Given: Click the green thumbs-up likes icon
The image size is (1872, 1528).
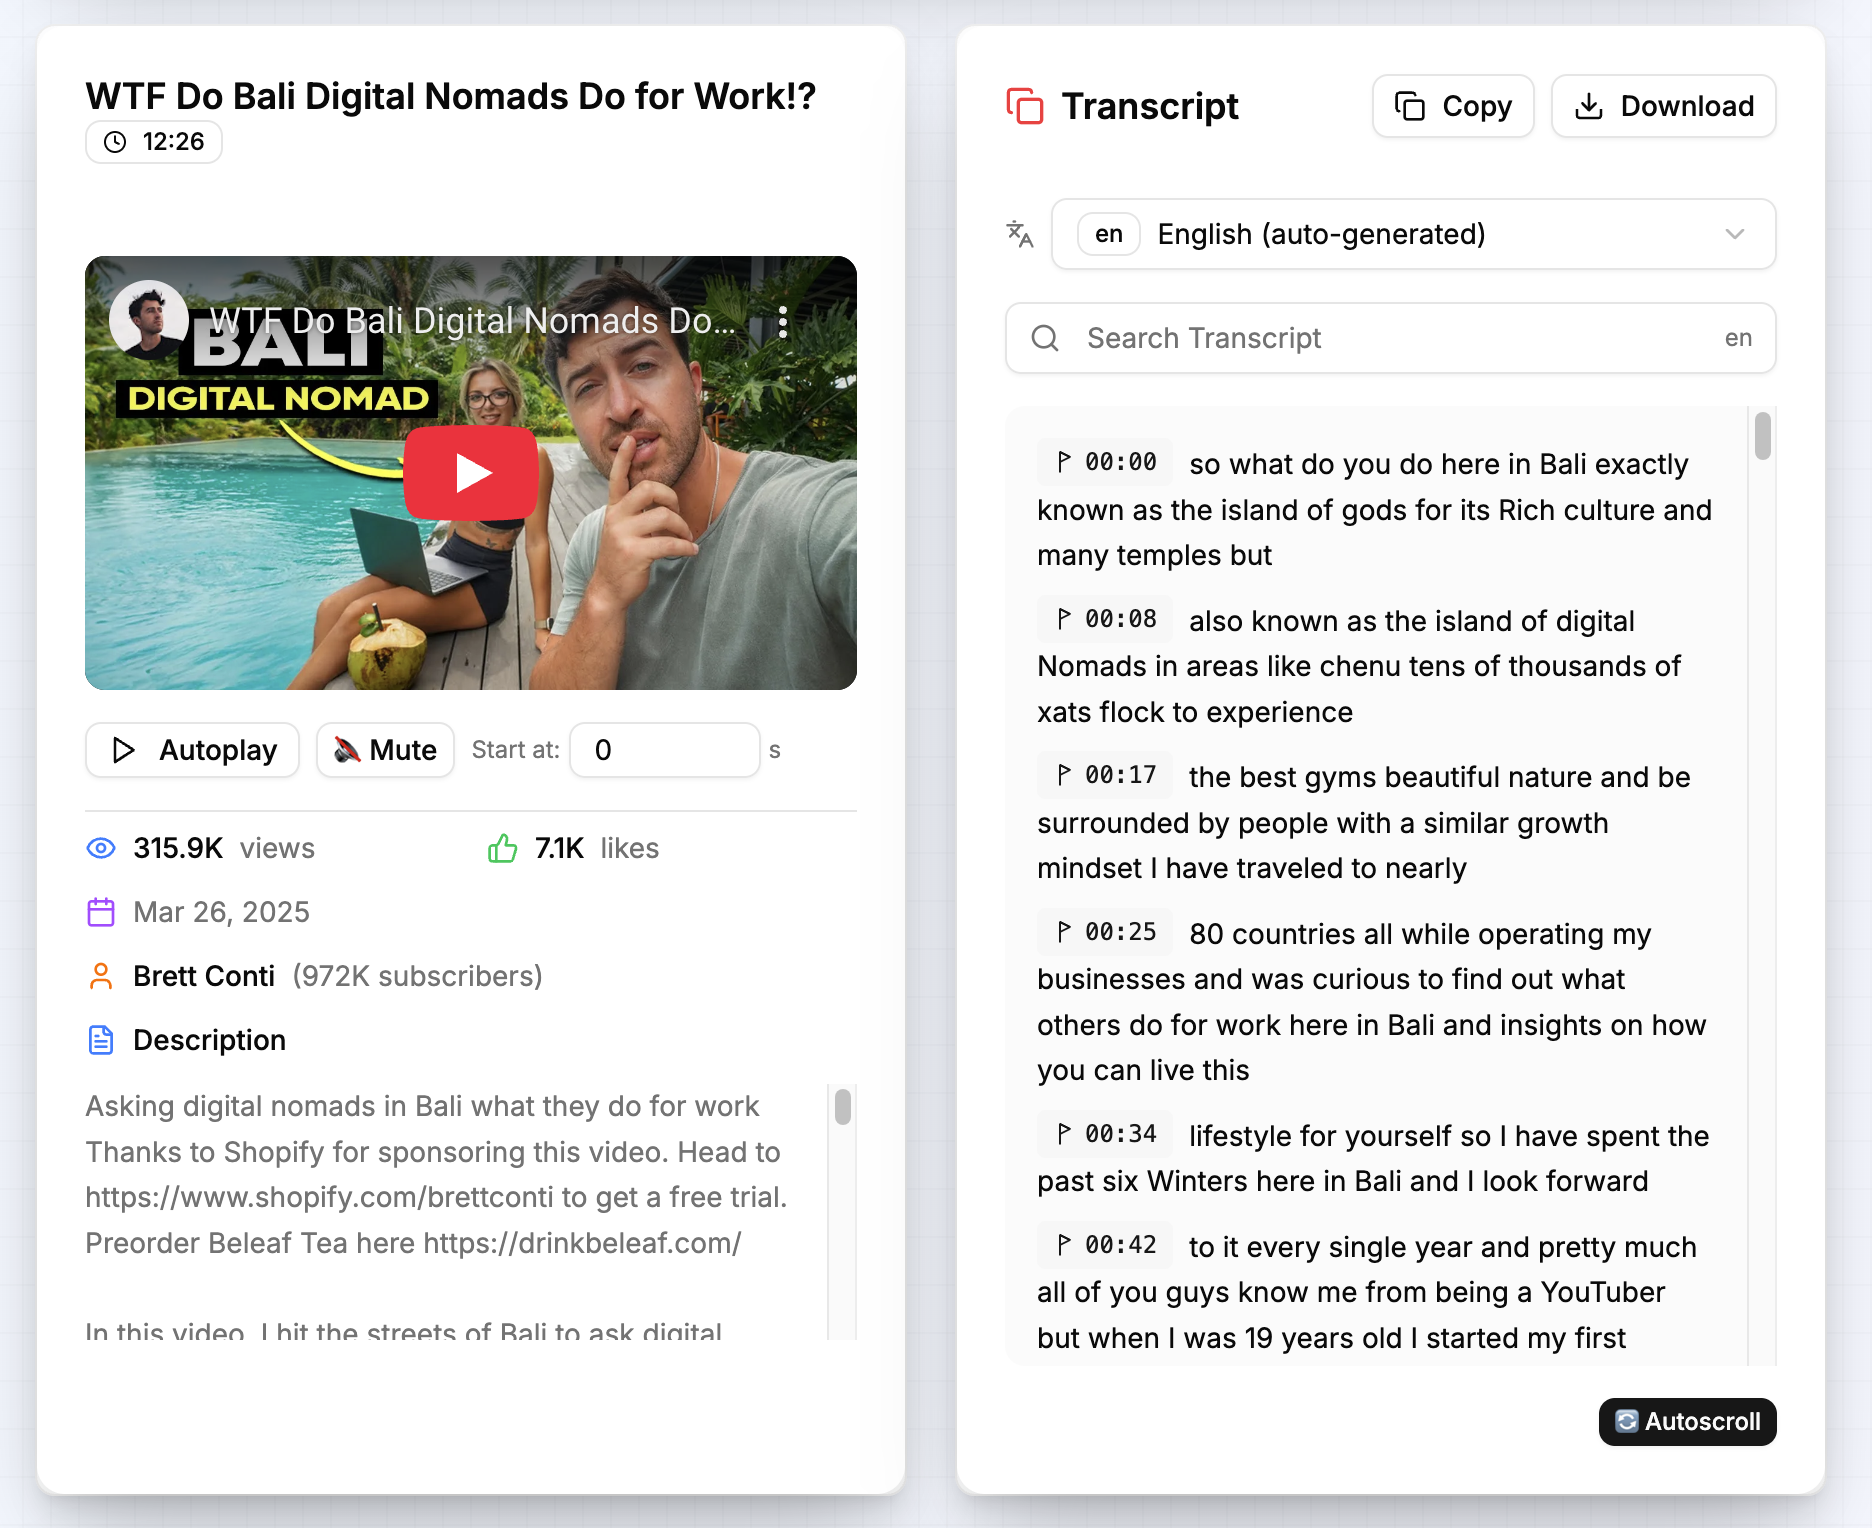Looking at the screenshot, I should coord(503,849).
